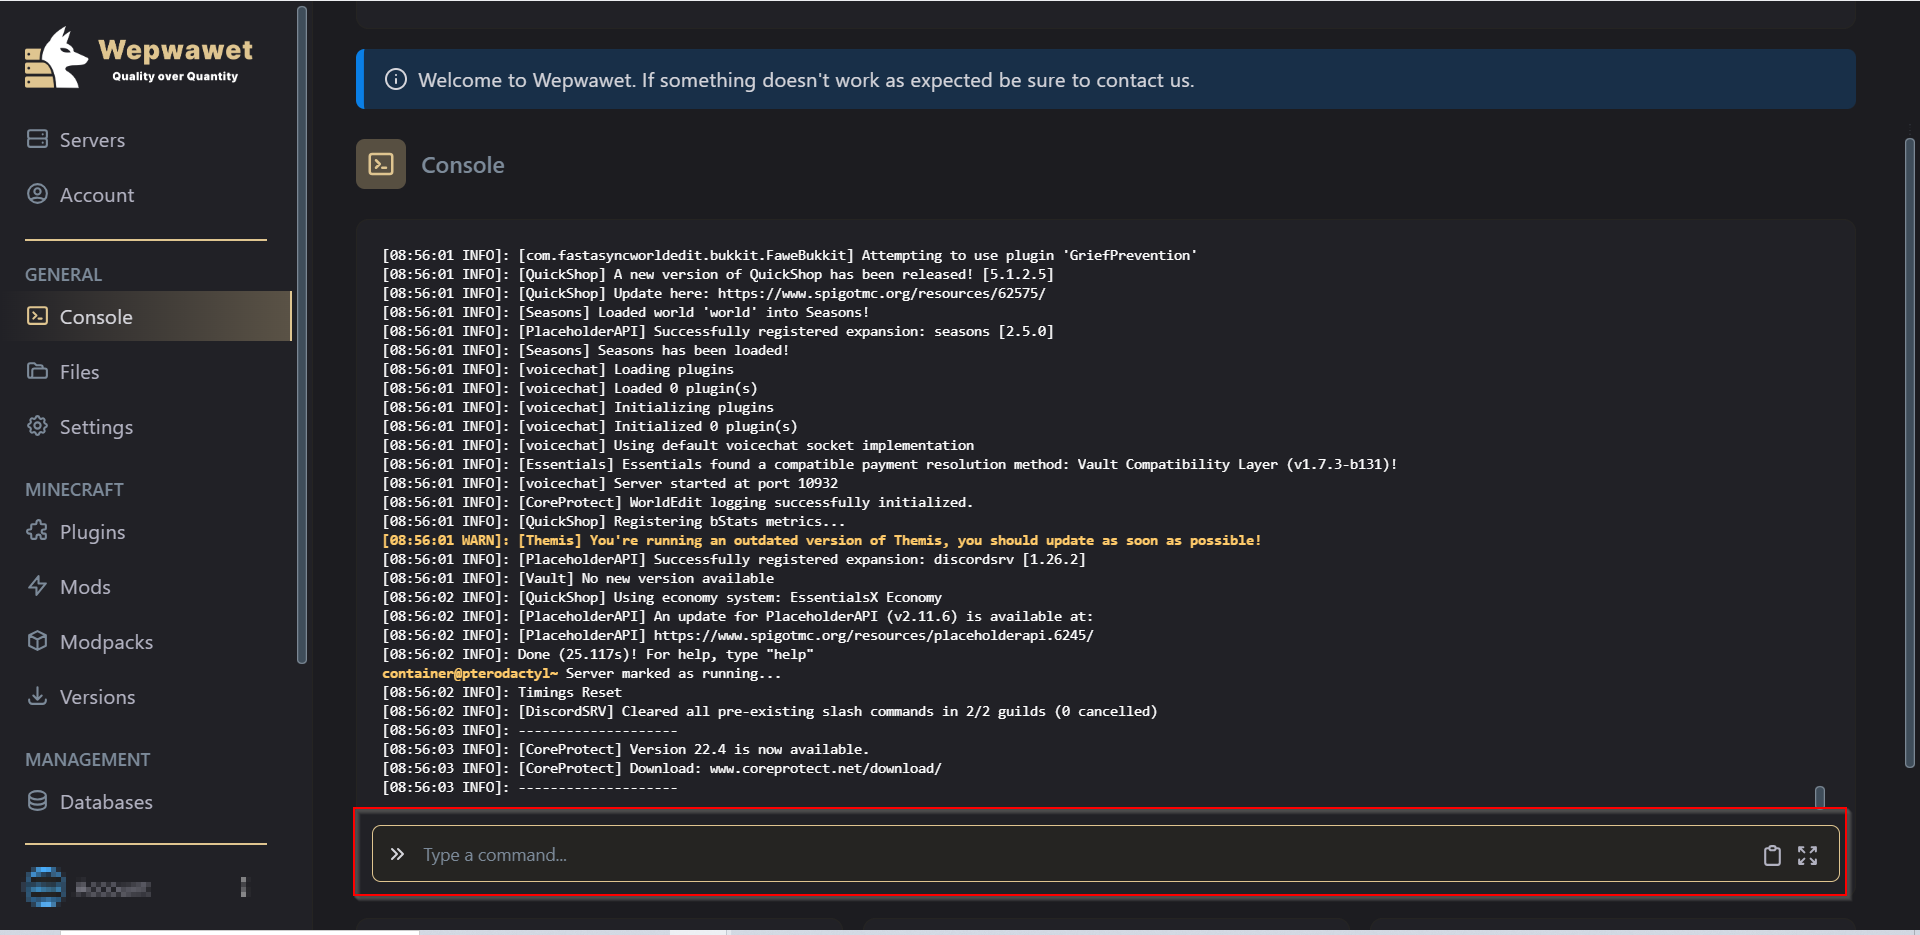Open the Mods page
Viewport: 1920px width, 935px height.
[x=85, y=587]
